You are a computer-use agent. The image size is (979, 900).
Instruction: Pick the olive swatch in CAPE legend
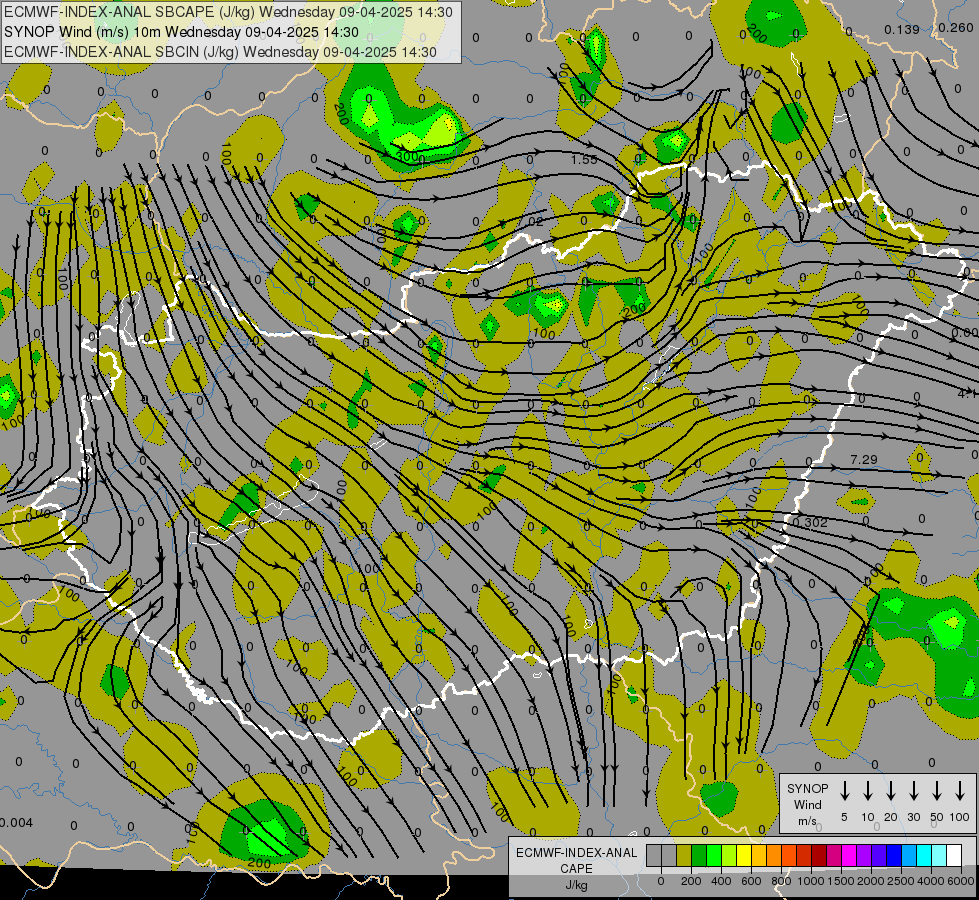pyautogui.click(x=684, y=855)
